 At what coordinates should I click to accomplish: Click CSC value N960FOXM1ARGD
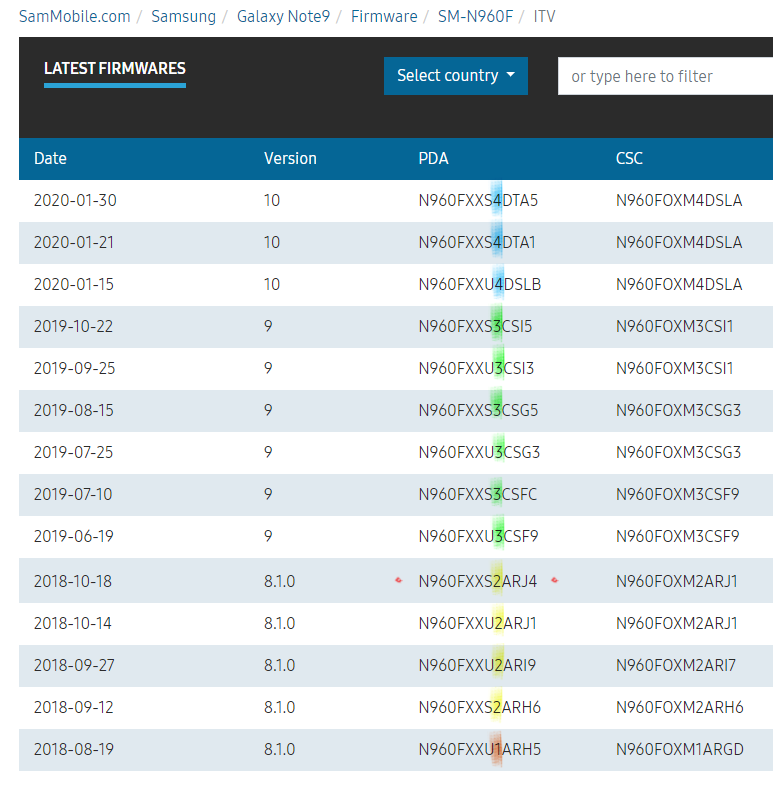point(680,749)
